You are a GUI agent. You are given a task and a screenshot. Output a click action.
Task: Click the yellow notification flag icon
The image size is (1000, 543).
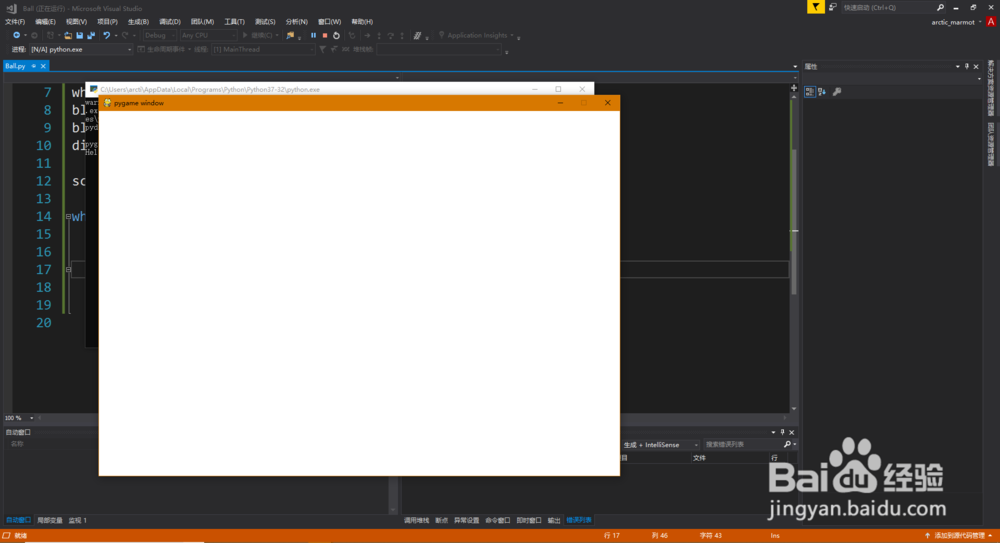(816, 7)
